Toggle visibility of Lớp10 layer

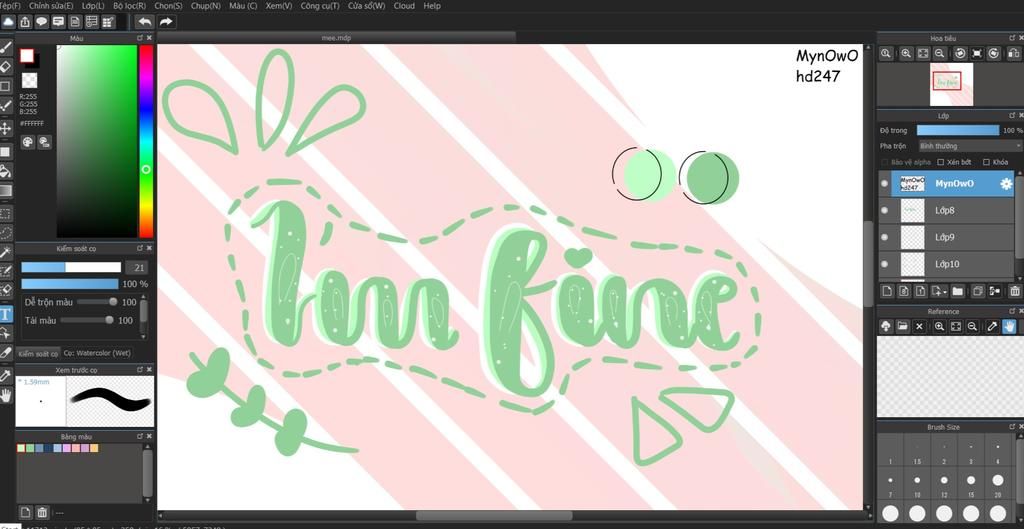884,264
